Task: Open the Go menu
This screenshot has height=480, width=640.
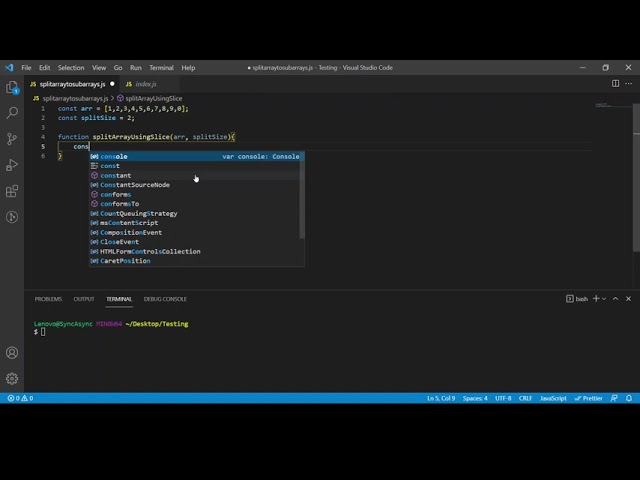Action: [x=118, y=68]
